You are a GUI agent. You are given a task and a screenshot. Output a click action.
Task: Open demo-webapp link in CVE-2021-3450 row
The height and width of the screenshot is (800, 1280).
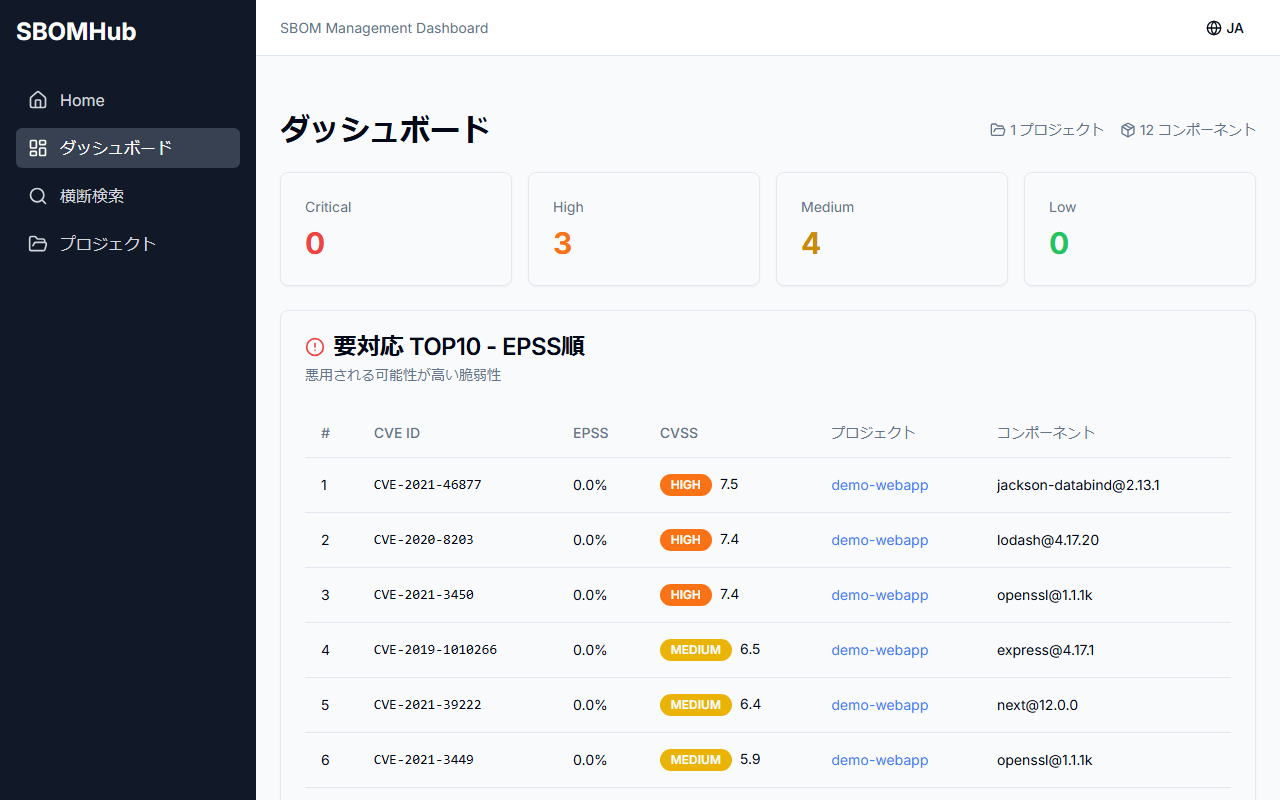880,595
